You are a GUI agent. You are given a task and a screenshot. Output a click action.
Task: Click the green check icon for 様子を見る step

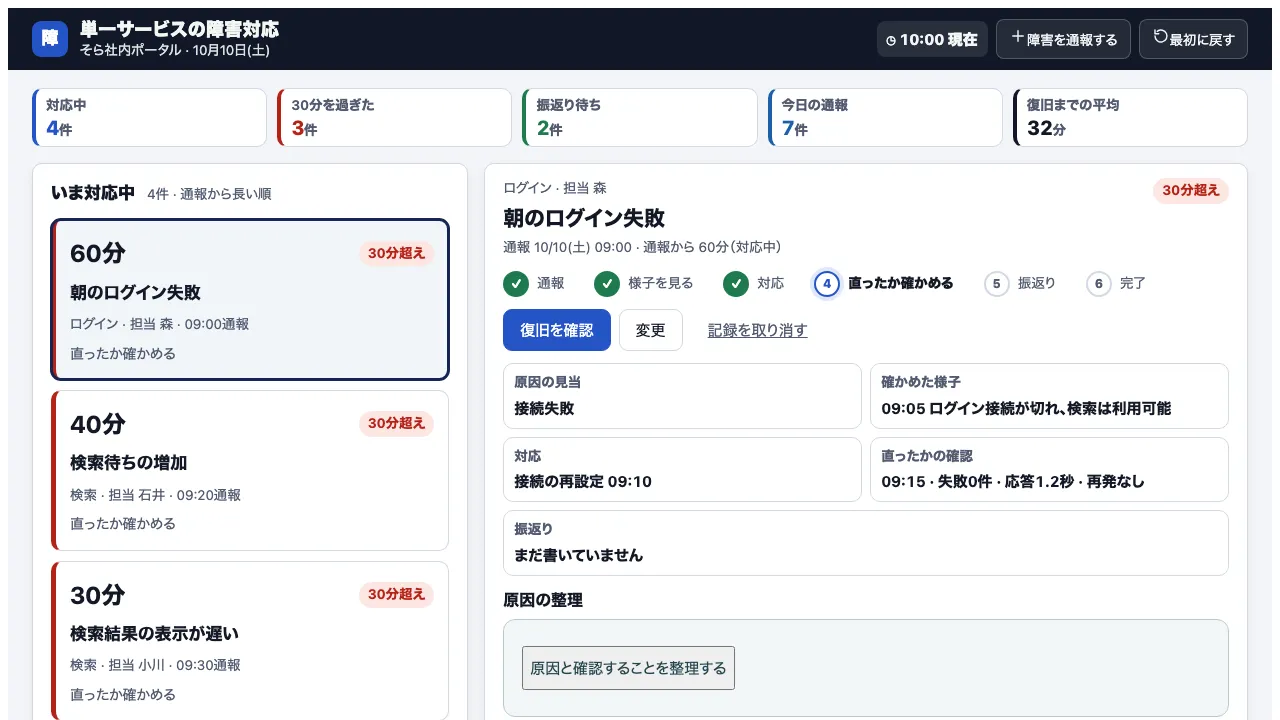click(607, 284)
